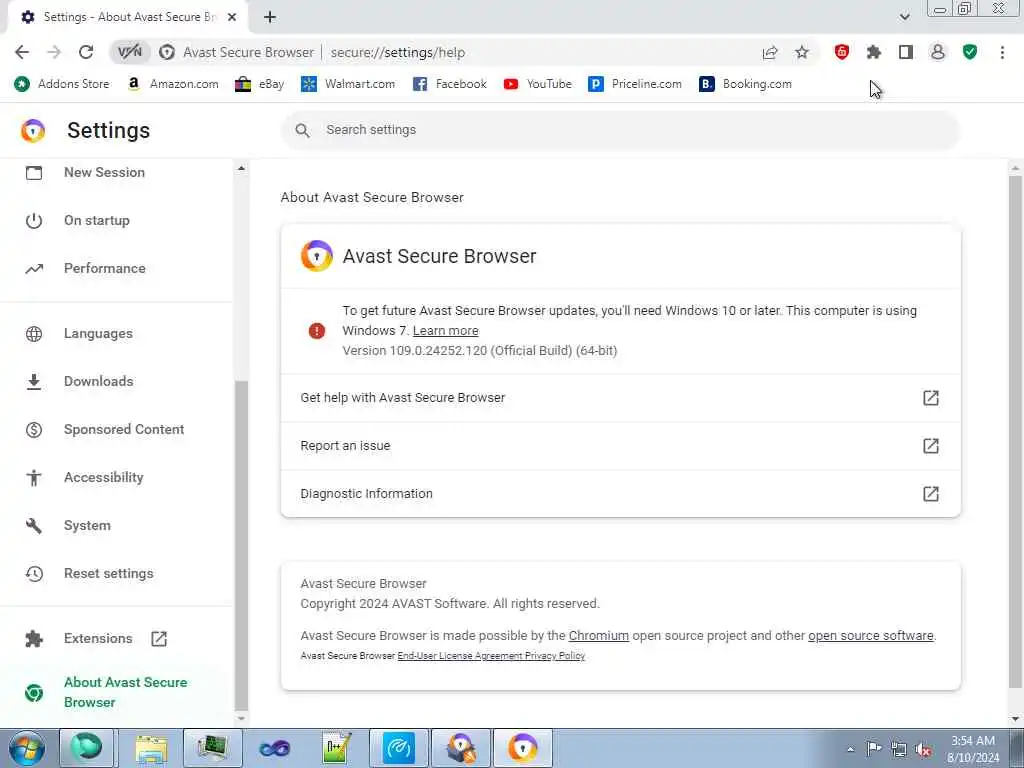Open the green Security & Privacy shield icon
This screenshot has height=768, width=1024.
970,52
